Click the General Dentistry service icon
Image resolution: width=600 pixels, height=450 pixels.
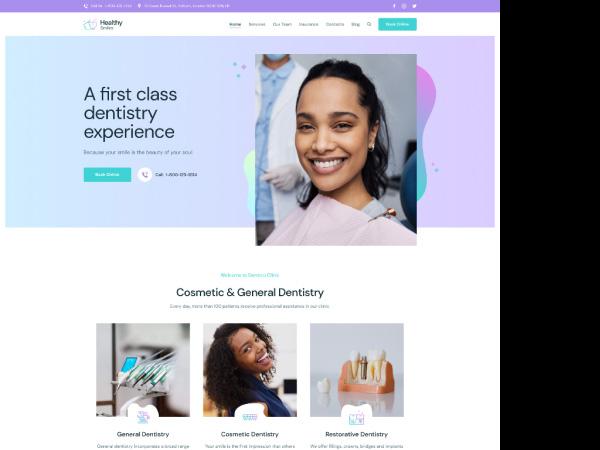point(143,417)
